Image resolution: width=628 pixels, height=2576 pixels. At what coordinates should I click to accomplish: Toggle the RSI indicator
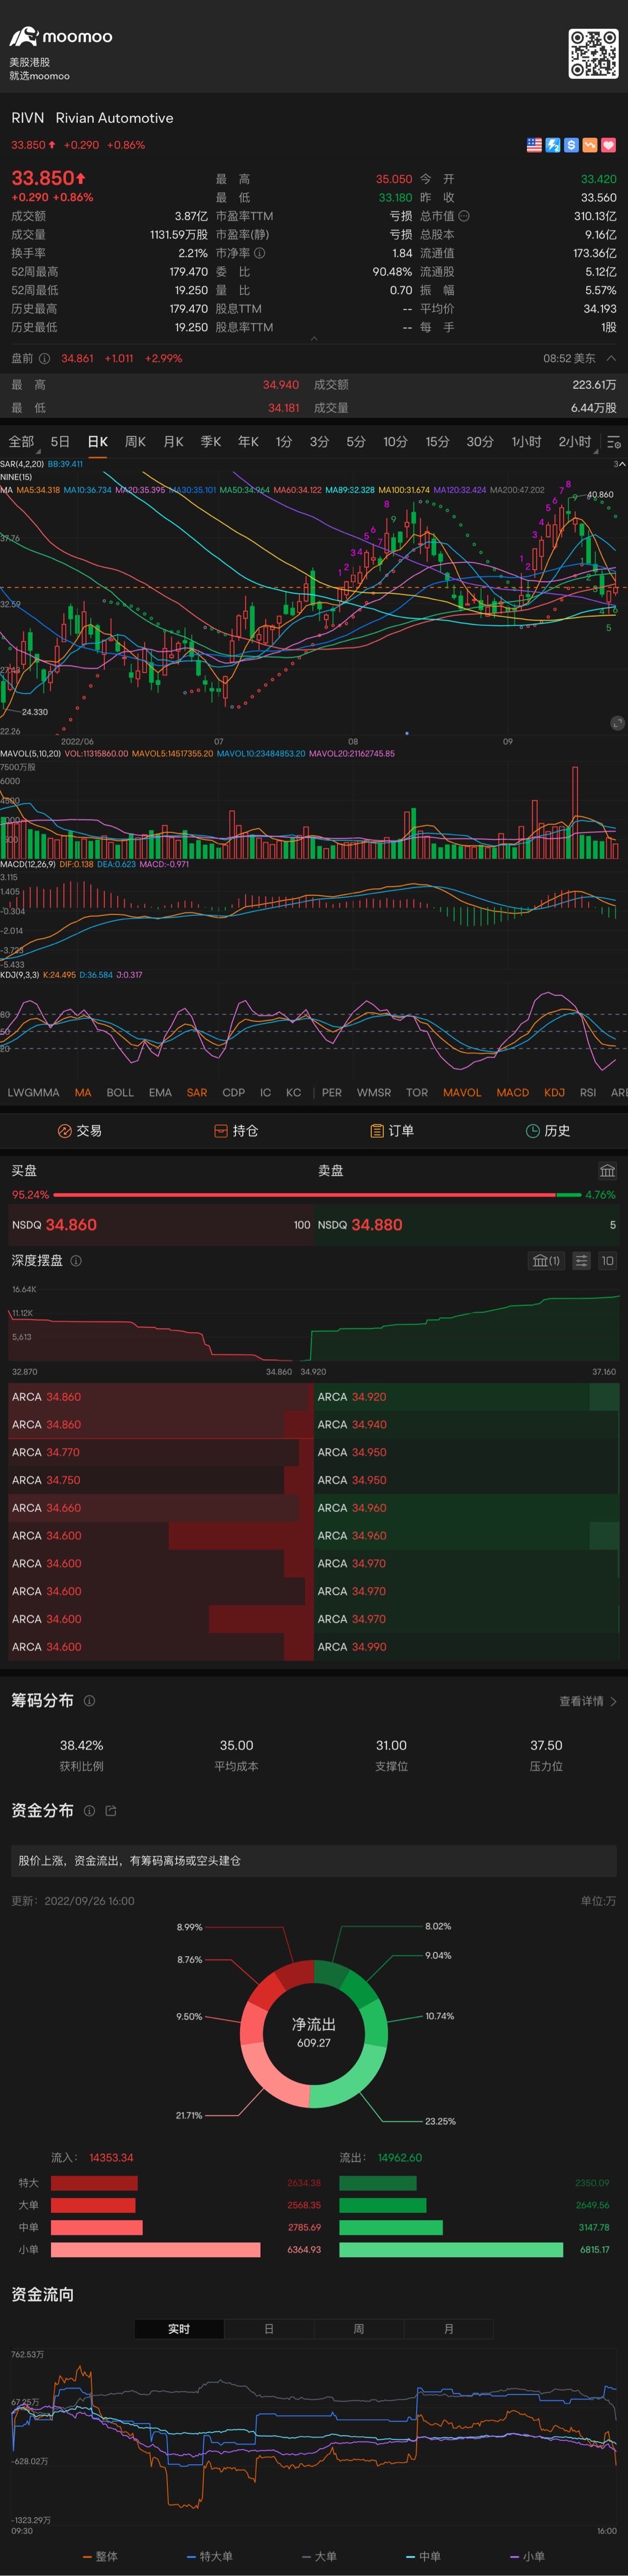(x=588, y=1092)
